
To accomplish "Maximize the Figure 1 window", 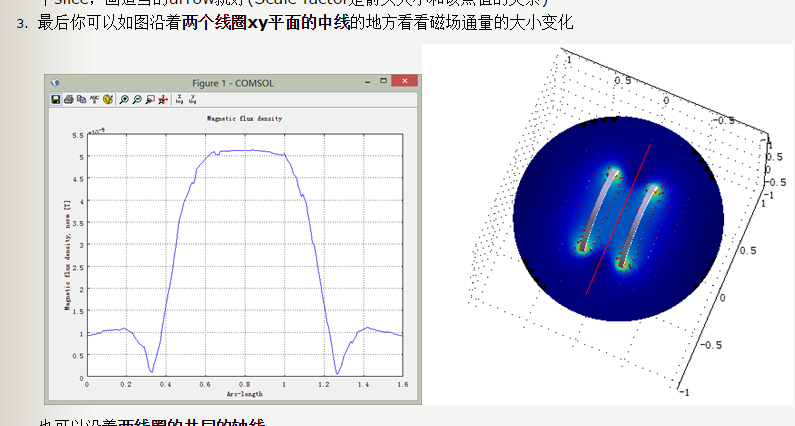I will pos(384,81).
